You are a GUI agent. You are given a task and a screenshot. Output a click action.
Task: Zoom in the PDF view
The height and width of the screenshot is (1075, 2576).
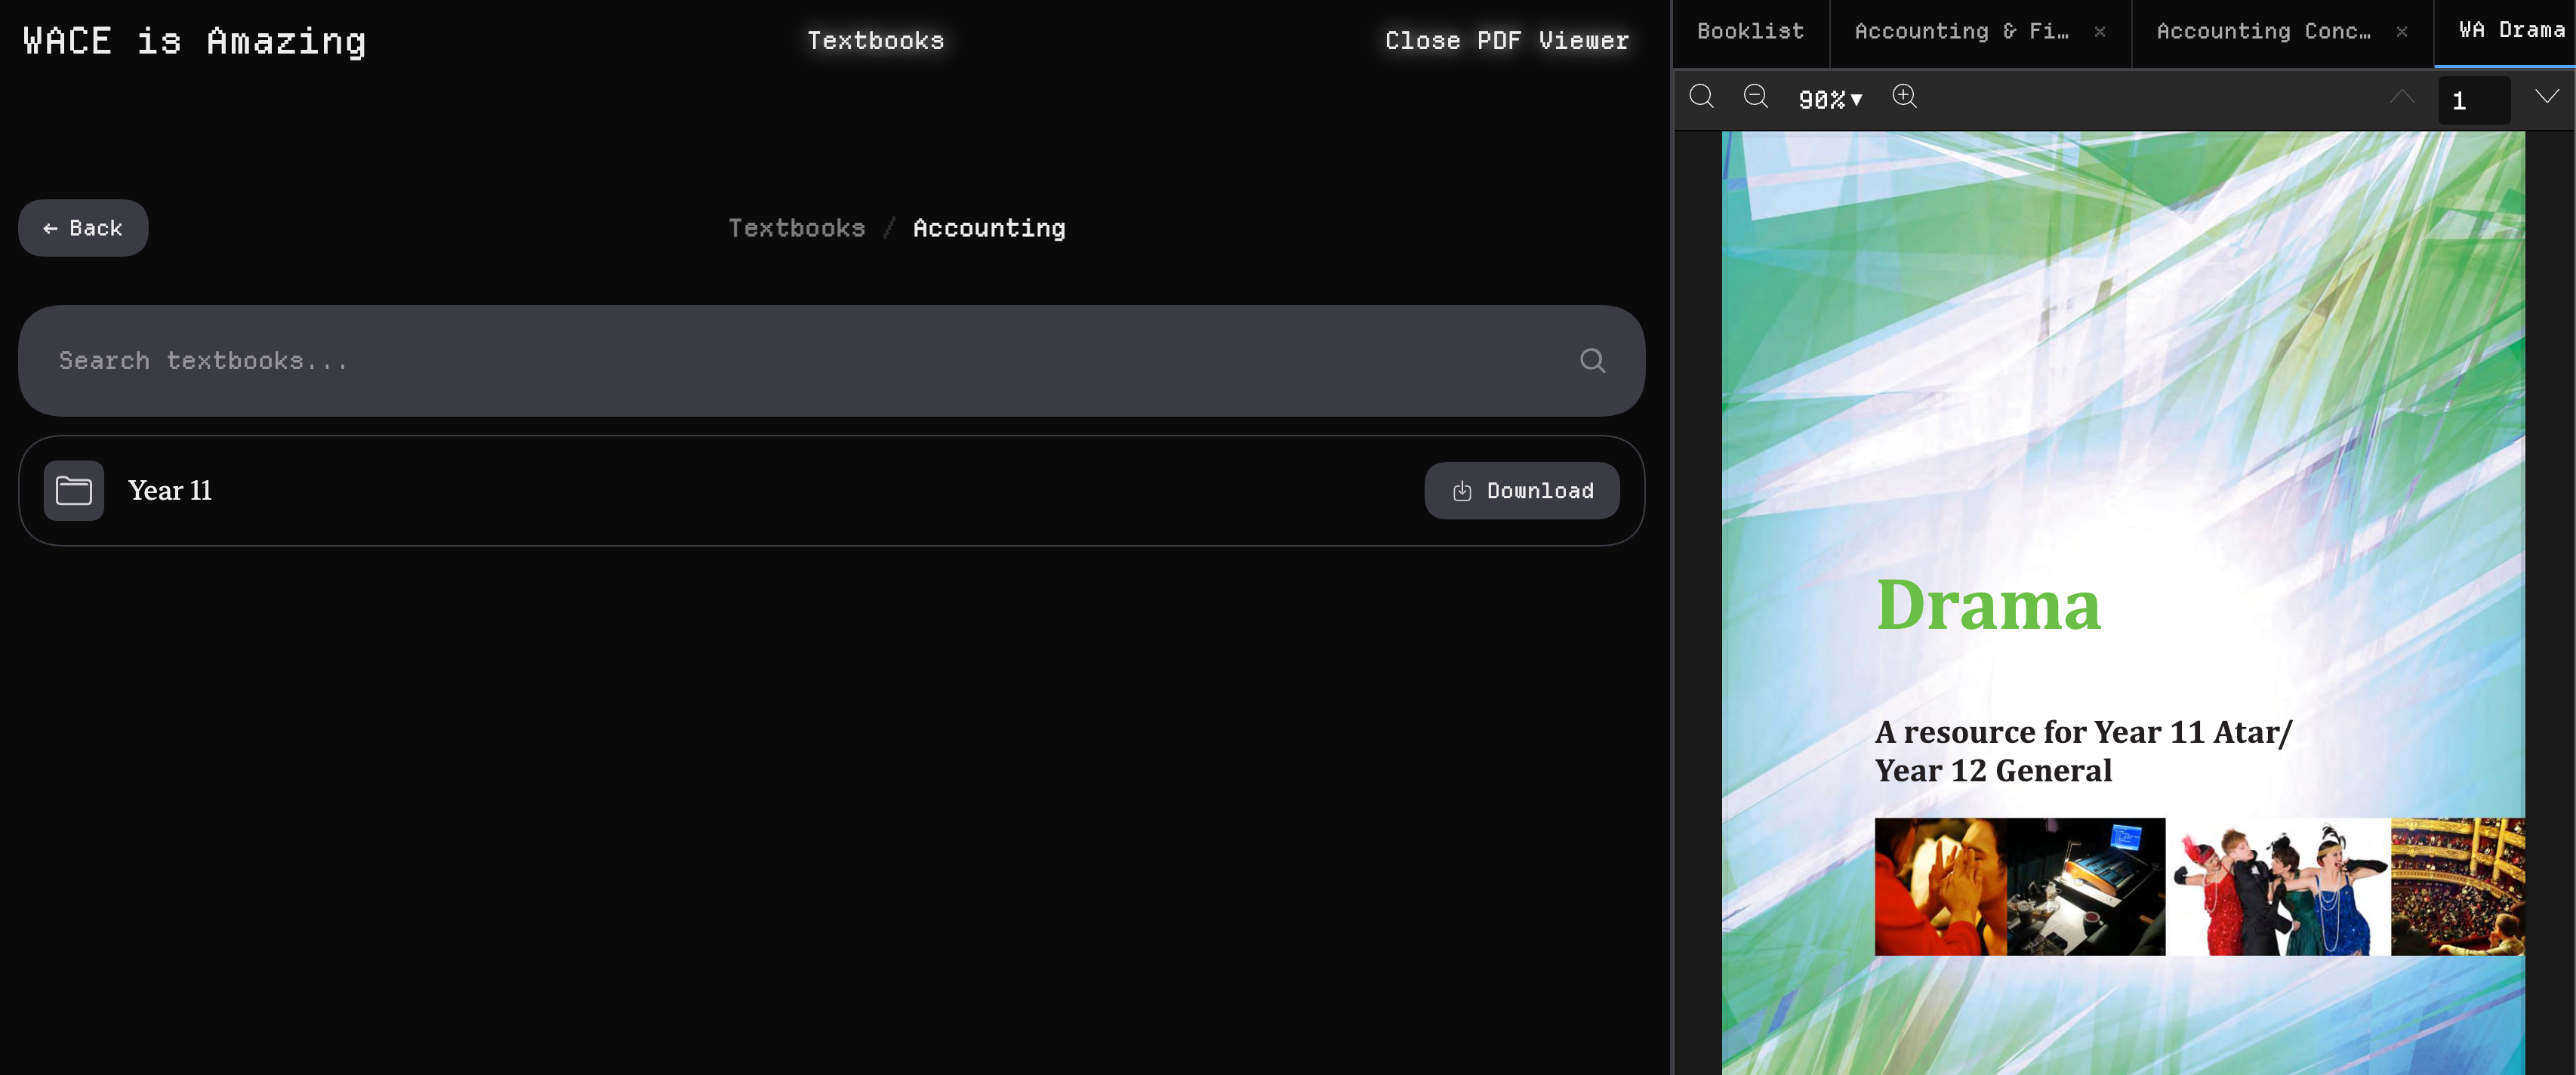(1904, 97)
